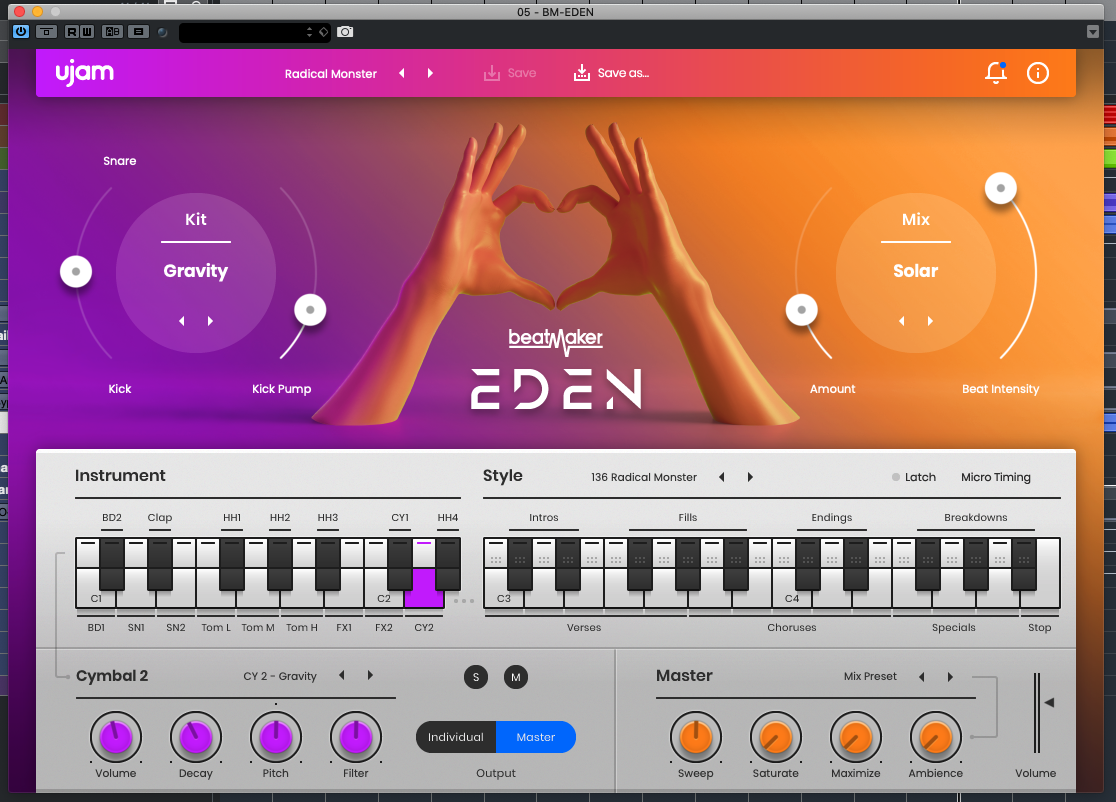Click the Save as download icon

pos(582,73)
